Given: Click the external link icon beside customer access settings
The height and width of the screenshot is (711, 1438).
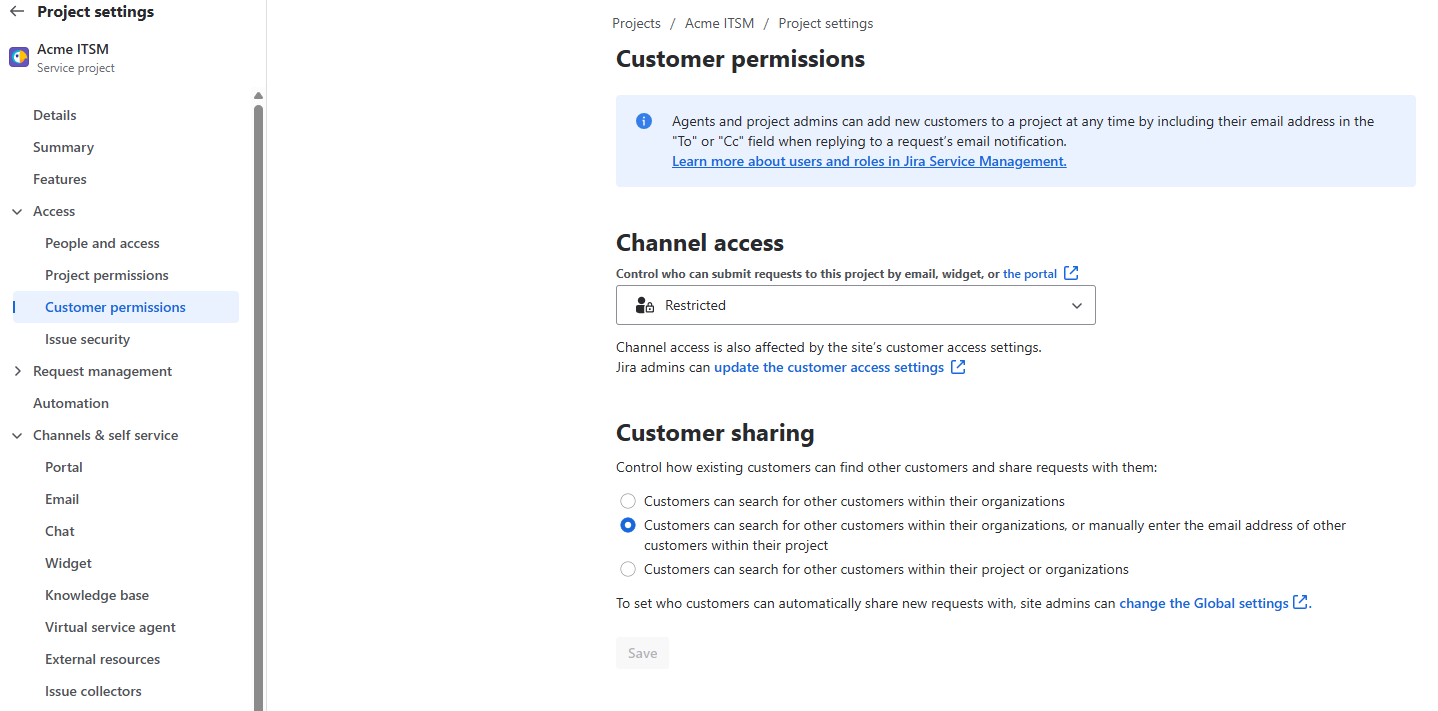Looking at the screenshot, I should coord(958,366).
